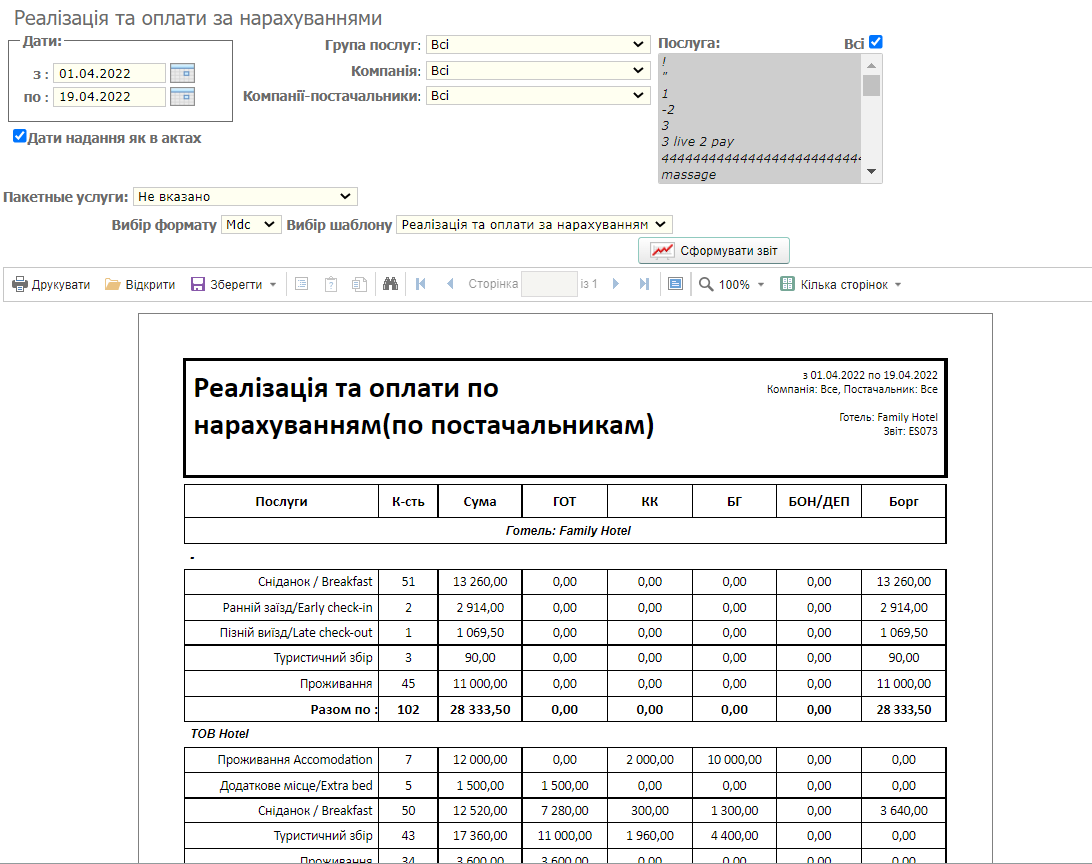Uncheck the Всі services checkbox
This screenshot has height=864, width=1092.
click(876, 42)
